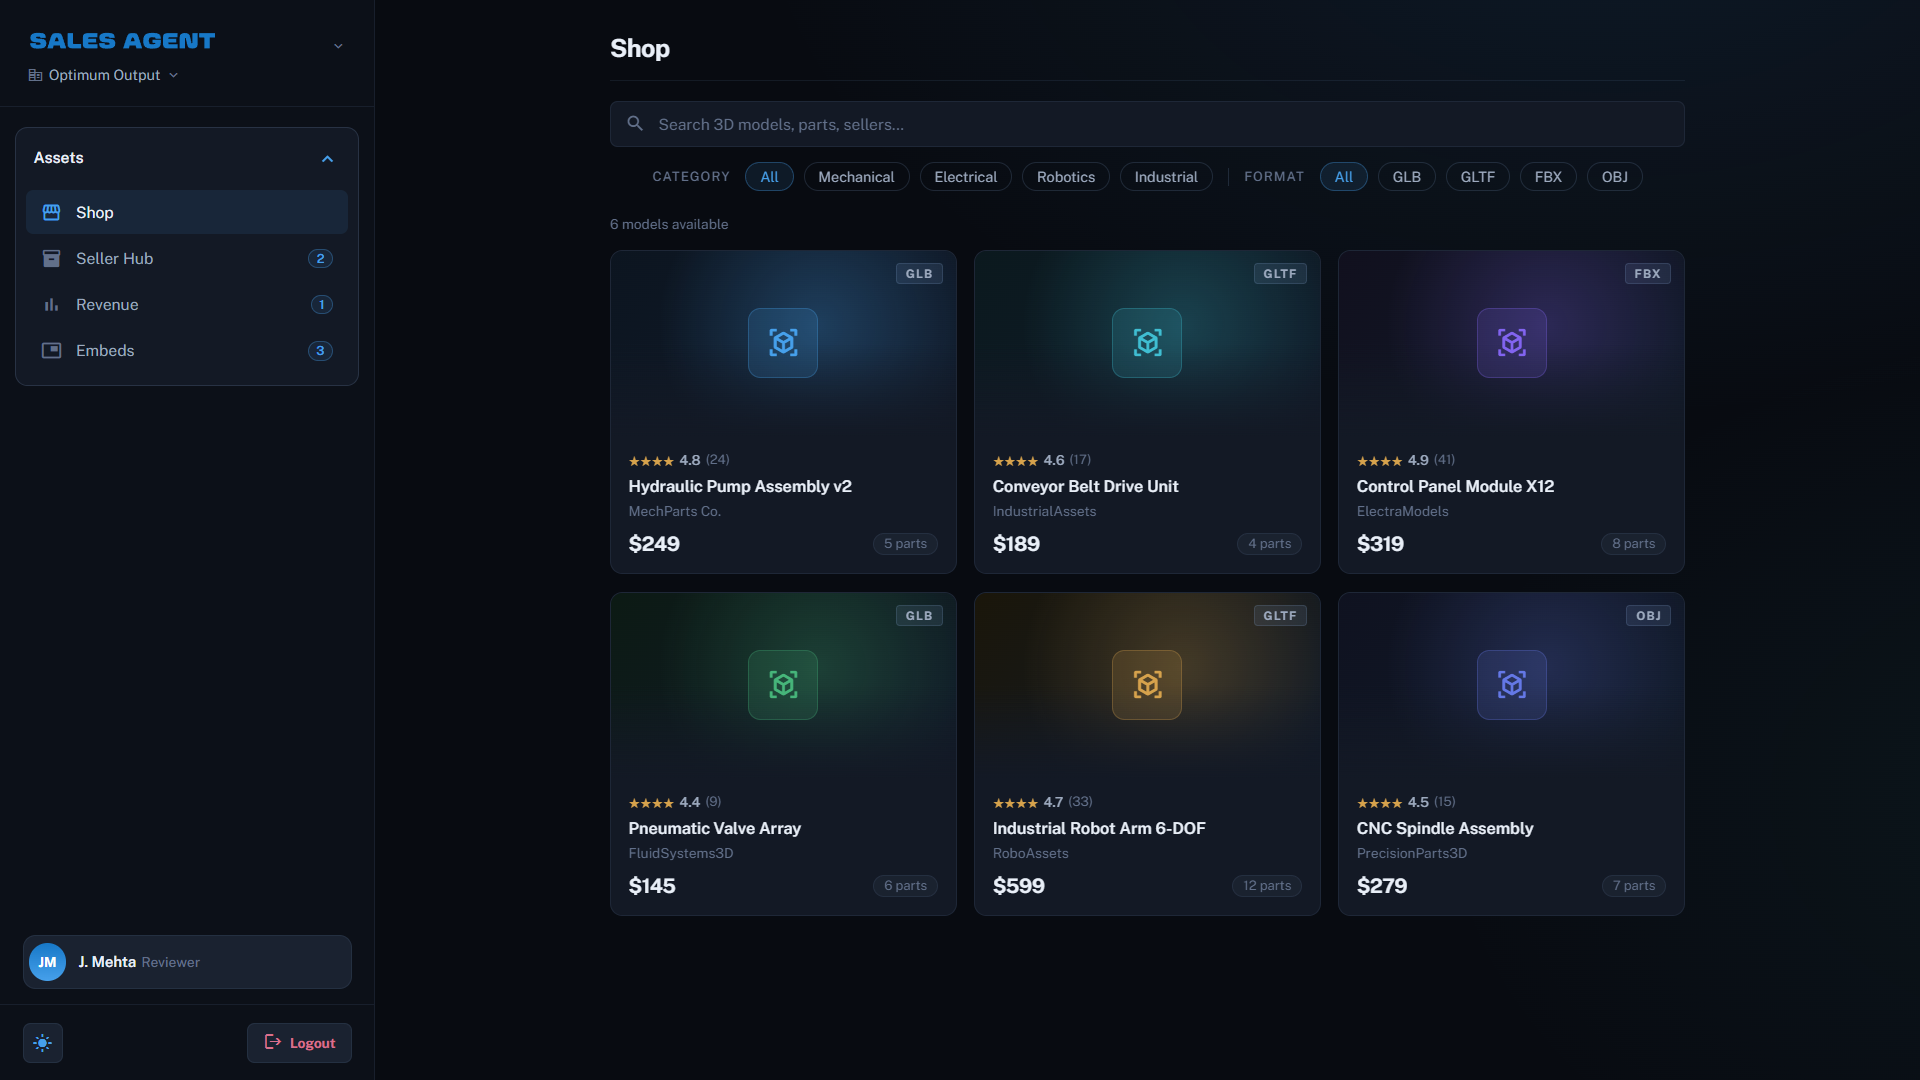This screenshot has width=1920, height=1080.
Task: Click the Conveyor Belt Drive Unit cube icon
Action: [x=1147, y=343]
